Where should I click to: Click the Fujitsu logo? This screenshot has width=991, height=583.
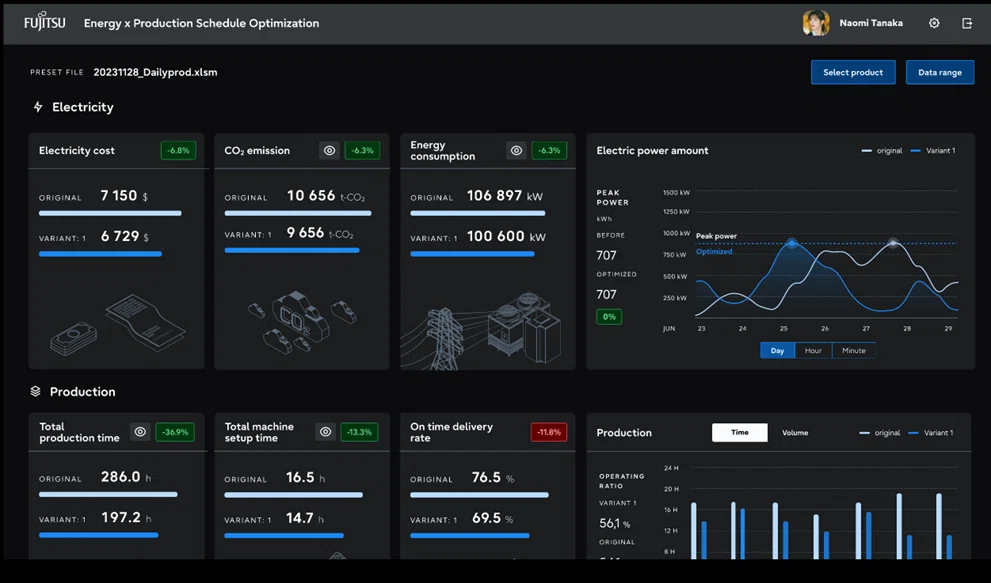pyautogui.click(x=44, y=21)
